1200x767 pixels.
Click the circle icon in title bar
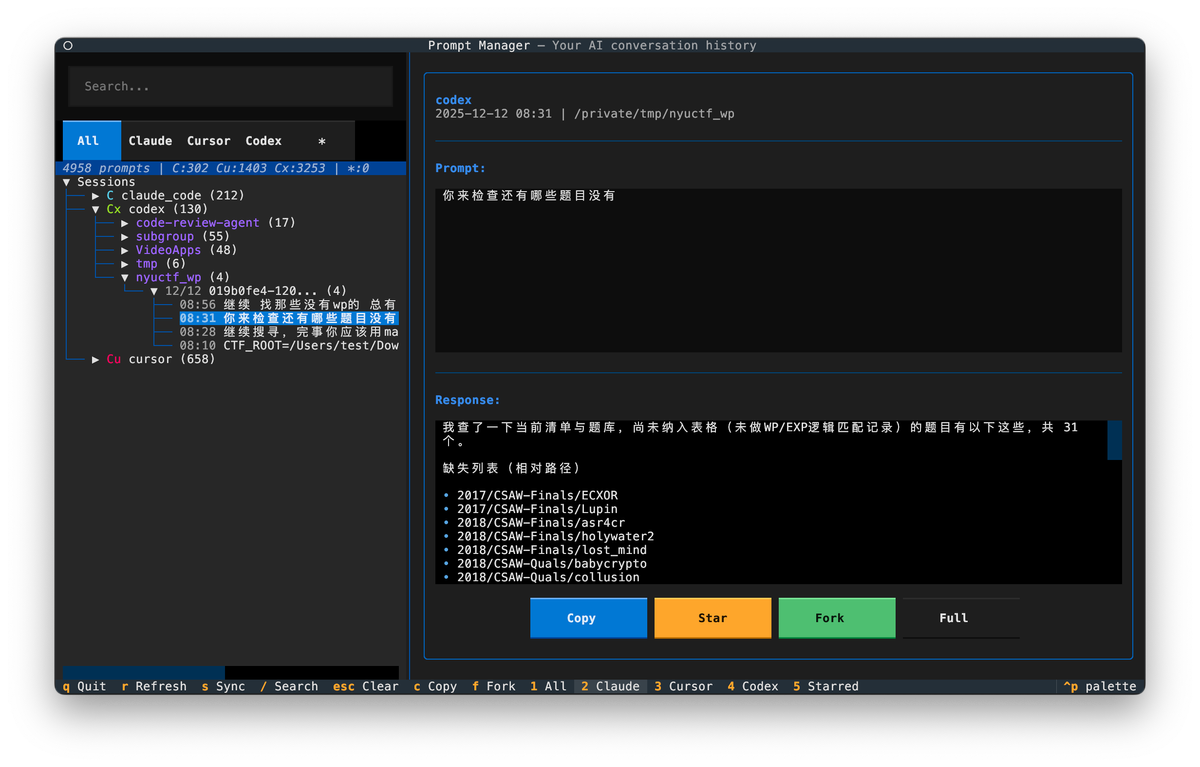point(68,46)
